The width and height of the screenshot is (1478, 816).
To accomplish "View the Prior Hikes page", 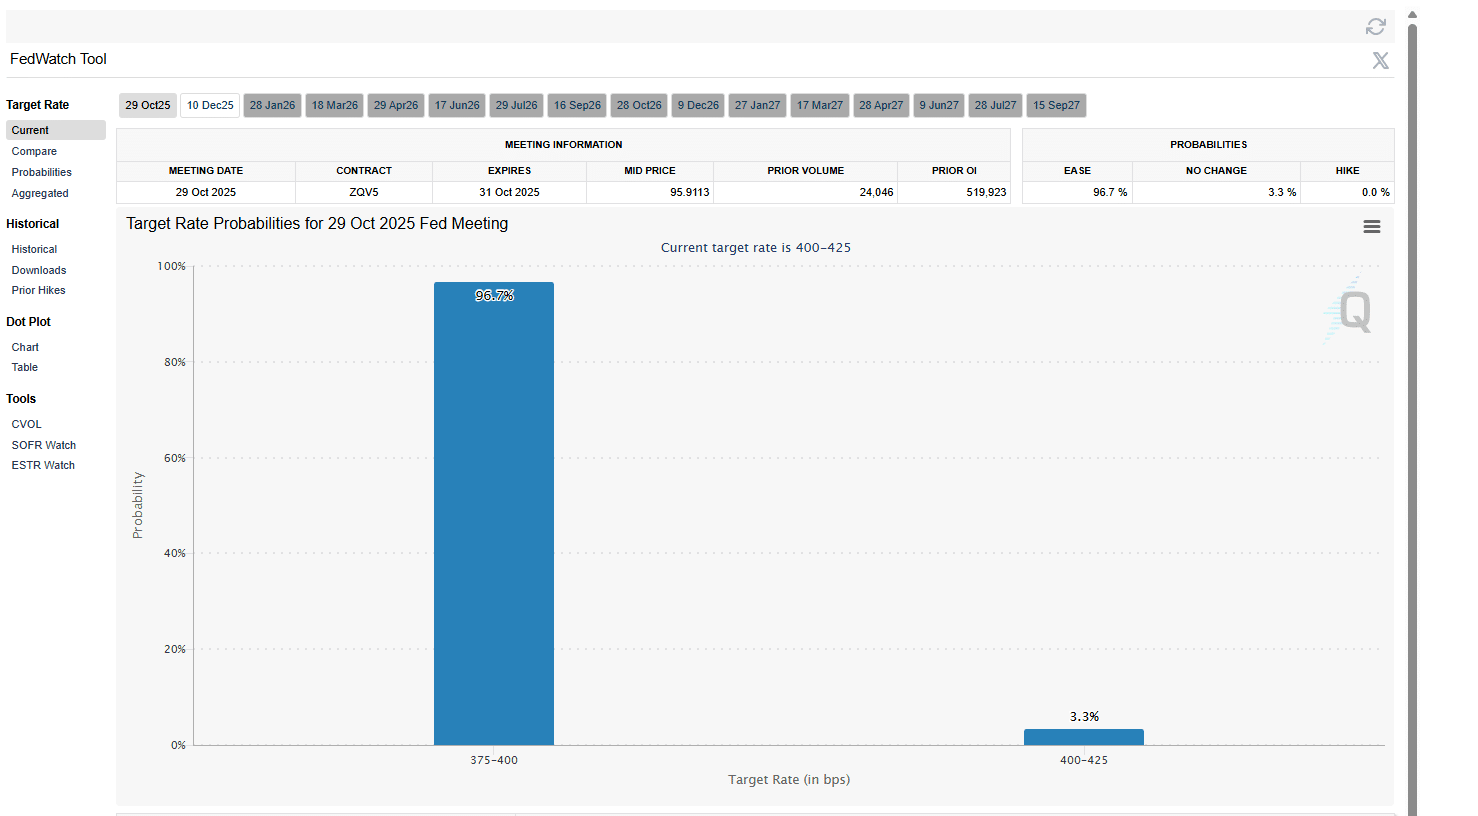I will 38,290.
